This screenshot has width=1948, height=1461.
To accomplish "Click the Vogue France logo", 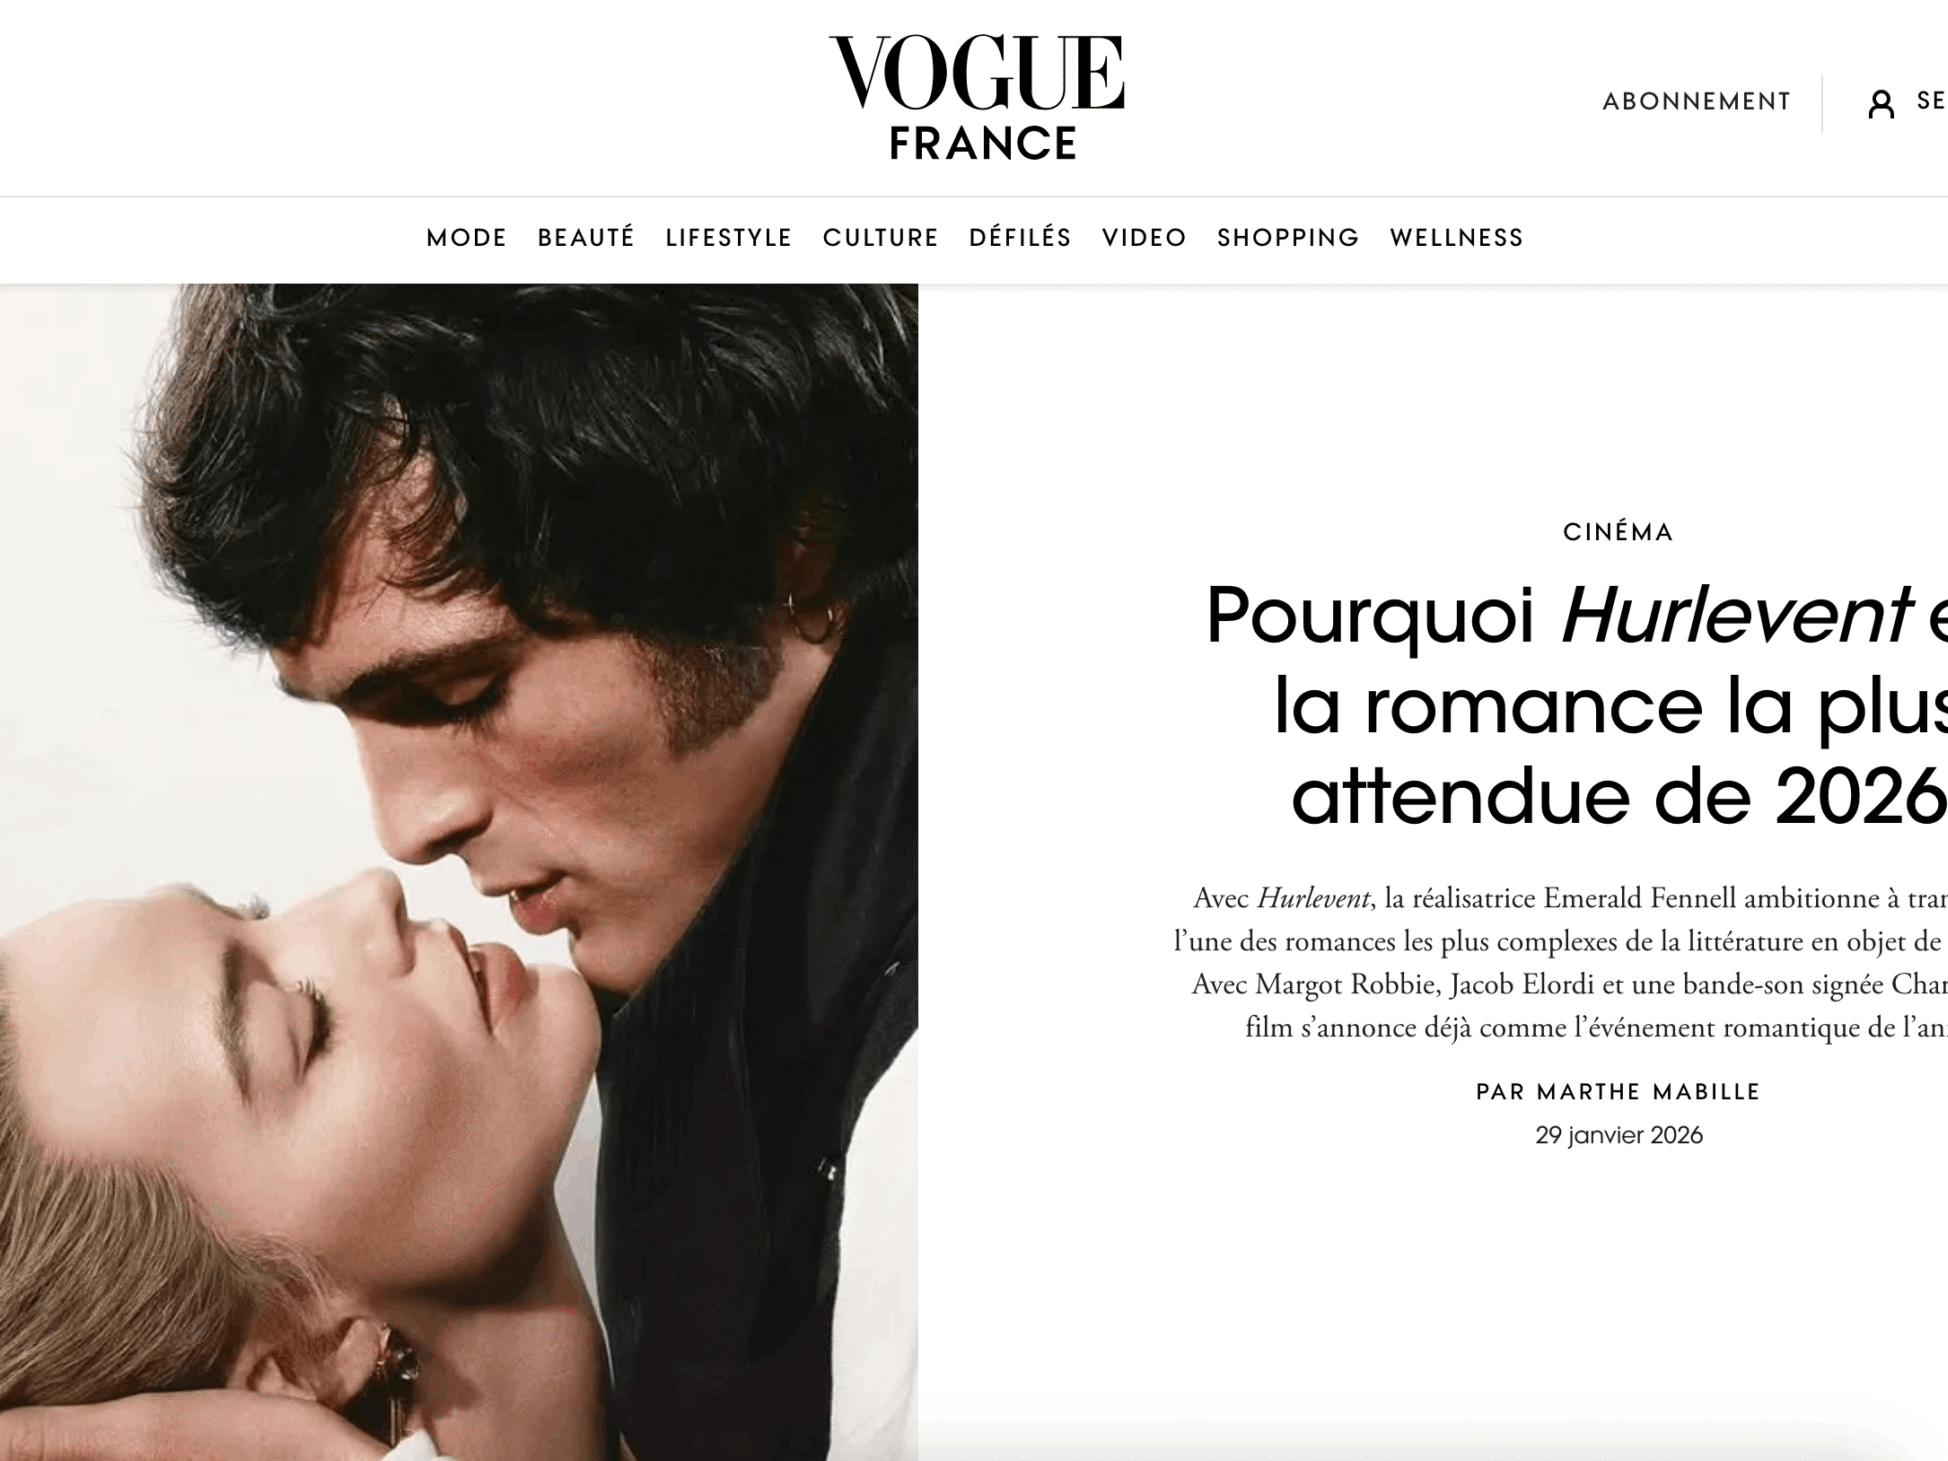I will (x=976, y=96).
